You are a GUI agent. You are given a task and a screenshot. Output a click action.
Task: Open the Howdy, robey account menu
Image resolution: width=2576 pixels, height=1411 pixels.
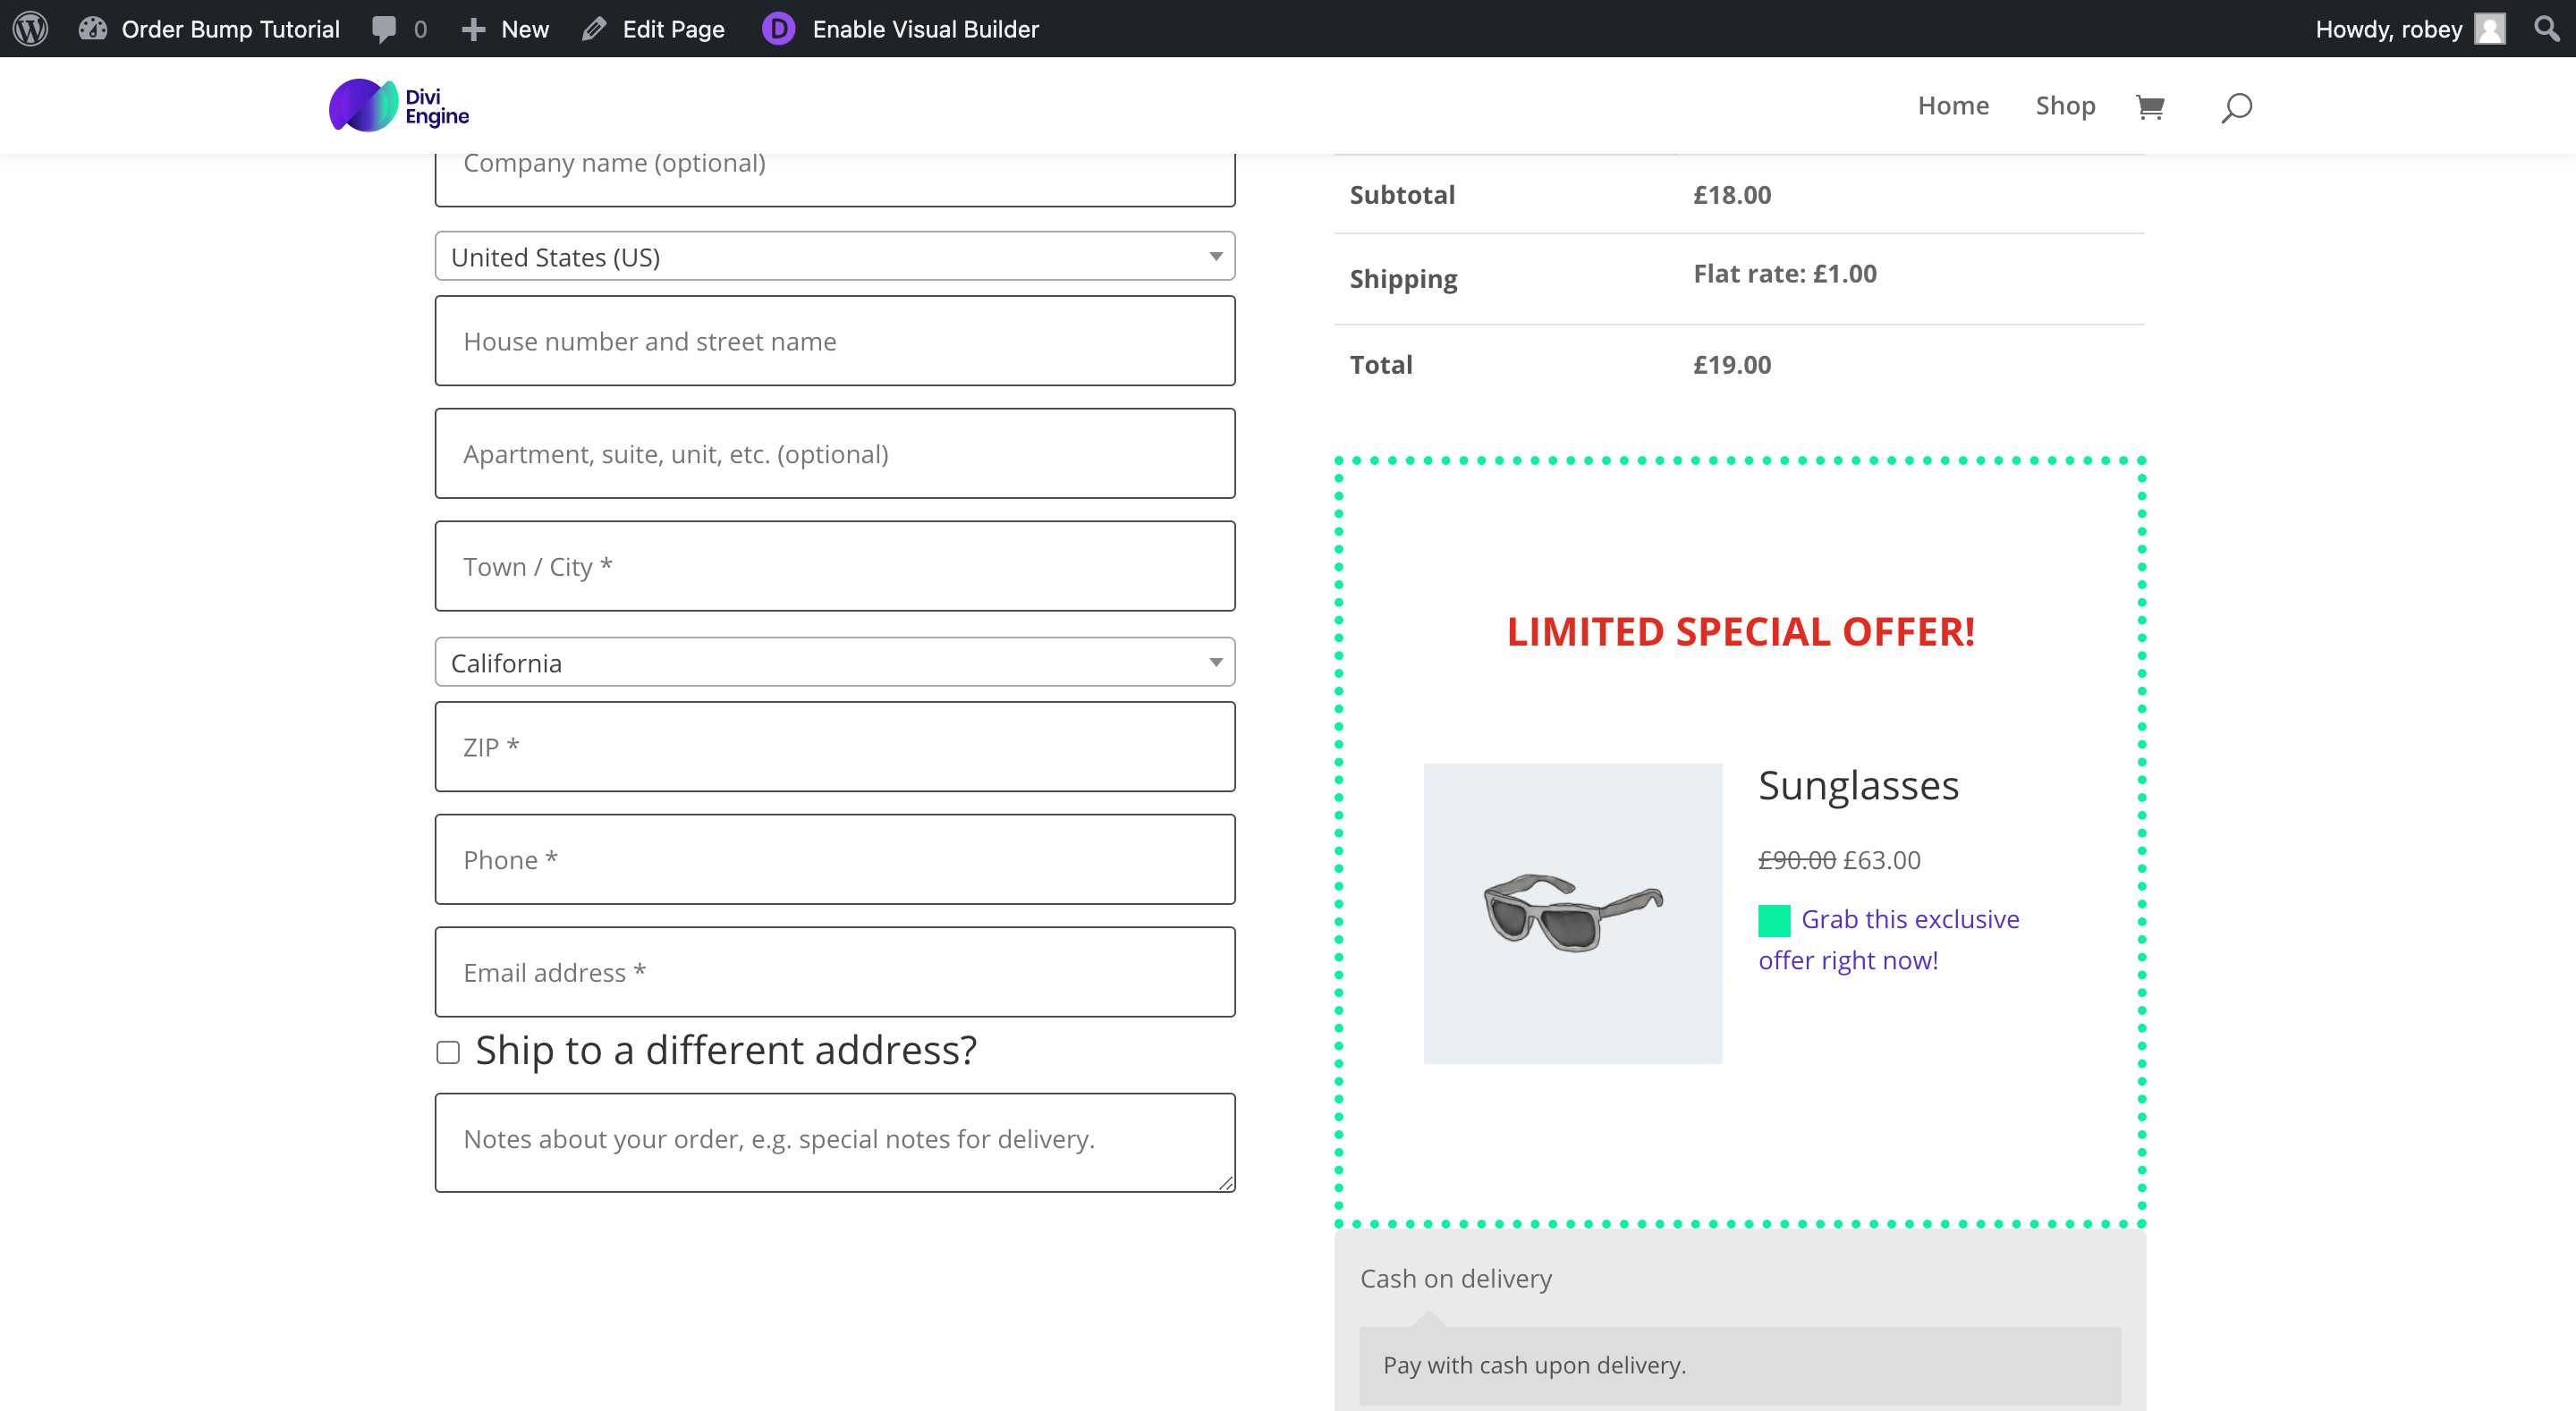[2410, 29]
